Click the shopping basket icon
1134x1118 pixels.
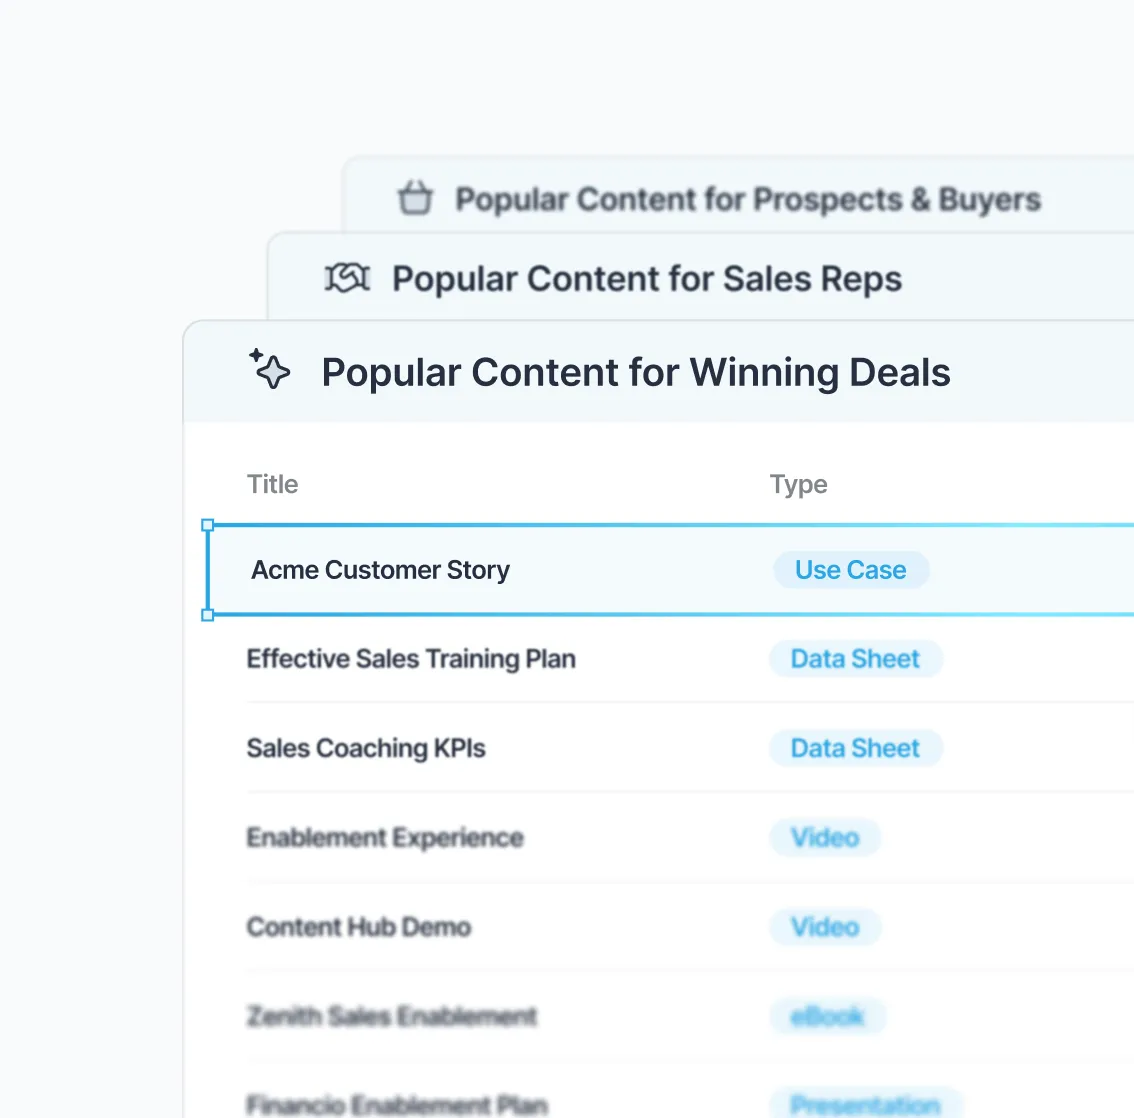415,197
